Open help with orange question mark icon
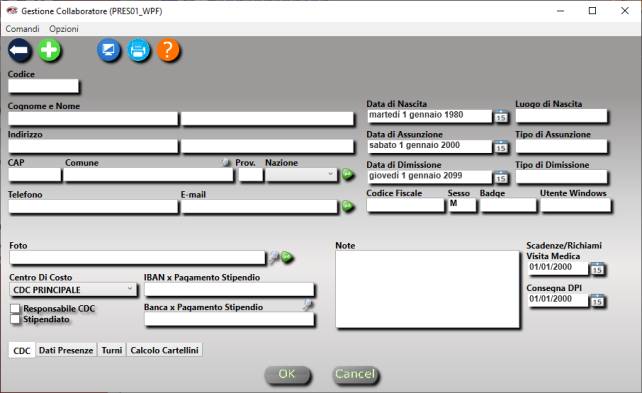This screenshot has height=393, width=642. [x=168, y=50]
